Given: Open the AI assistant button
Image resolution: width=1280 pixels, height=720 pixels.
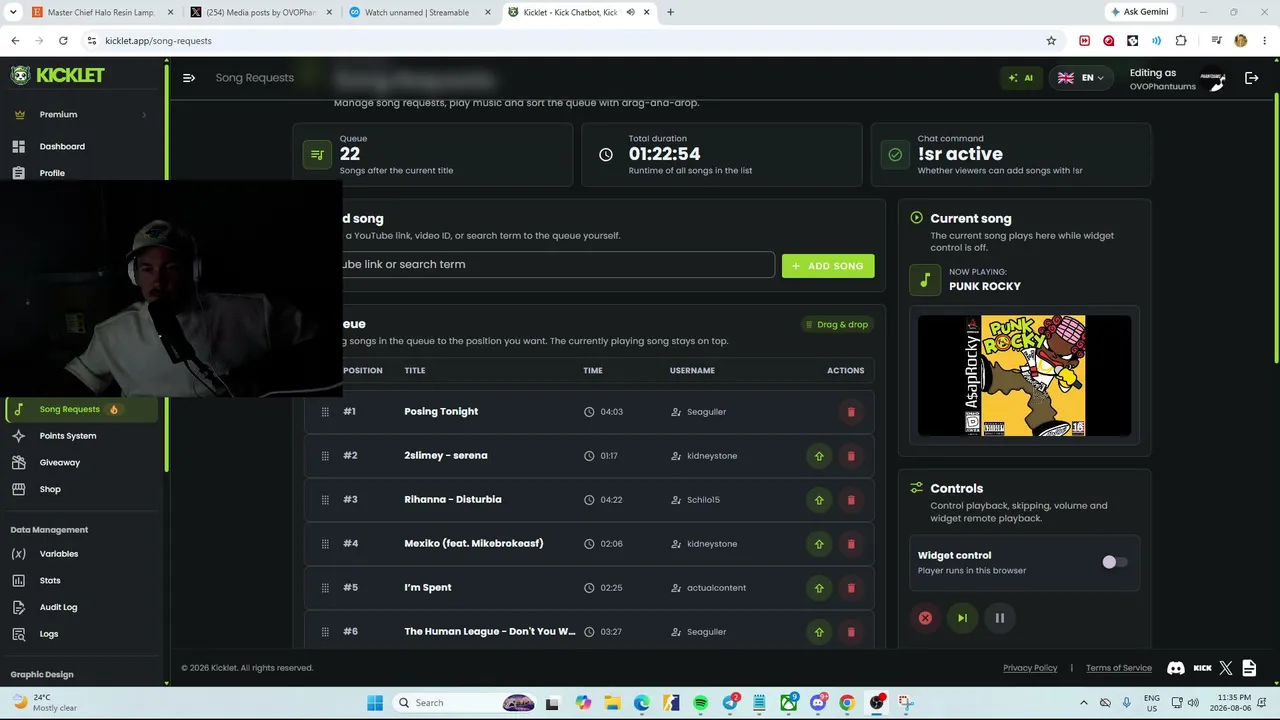Looking at the screenshot, I should point(1021,78).
